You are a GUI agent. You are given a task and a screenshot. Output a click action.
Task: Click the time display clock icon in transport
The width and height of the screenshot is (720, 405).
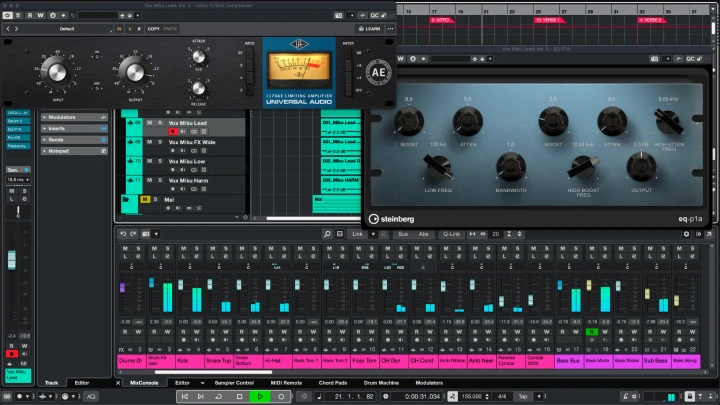(386, 396)
